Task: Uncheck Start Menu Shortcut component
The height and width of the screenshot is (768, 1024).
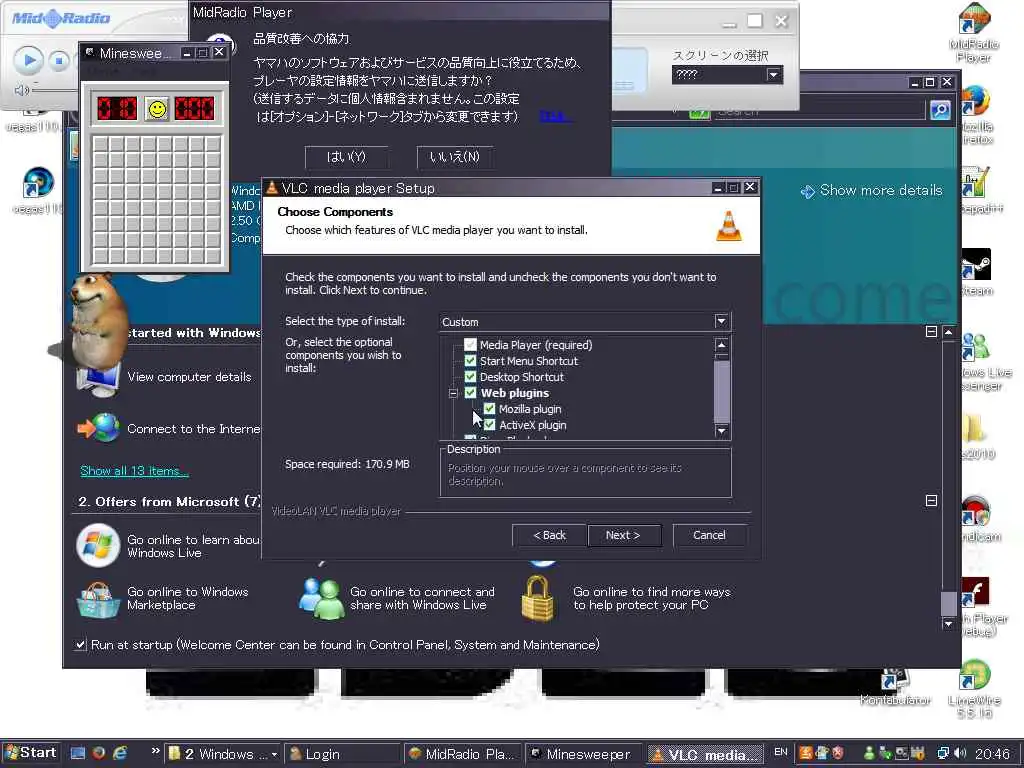Action: (470, 360)
